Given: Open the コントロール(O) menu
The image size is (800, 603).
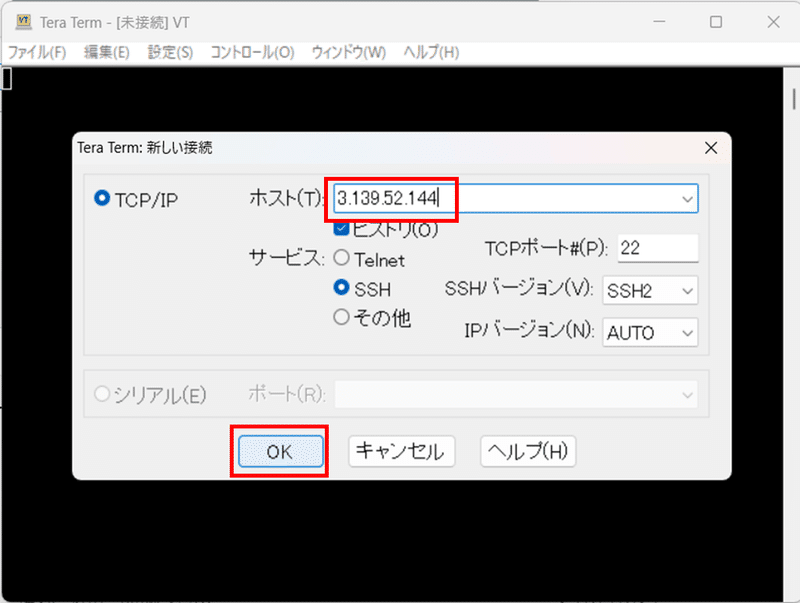Looking at the screenshot, I should [x=252, y=53].
